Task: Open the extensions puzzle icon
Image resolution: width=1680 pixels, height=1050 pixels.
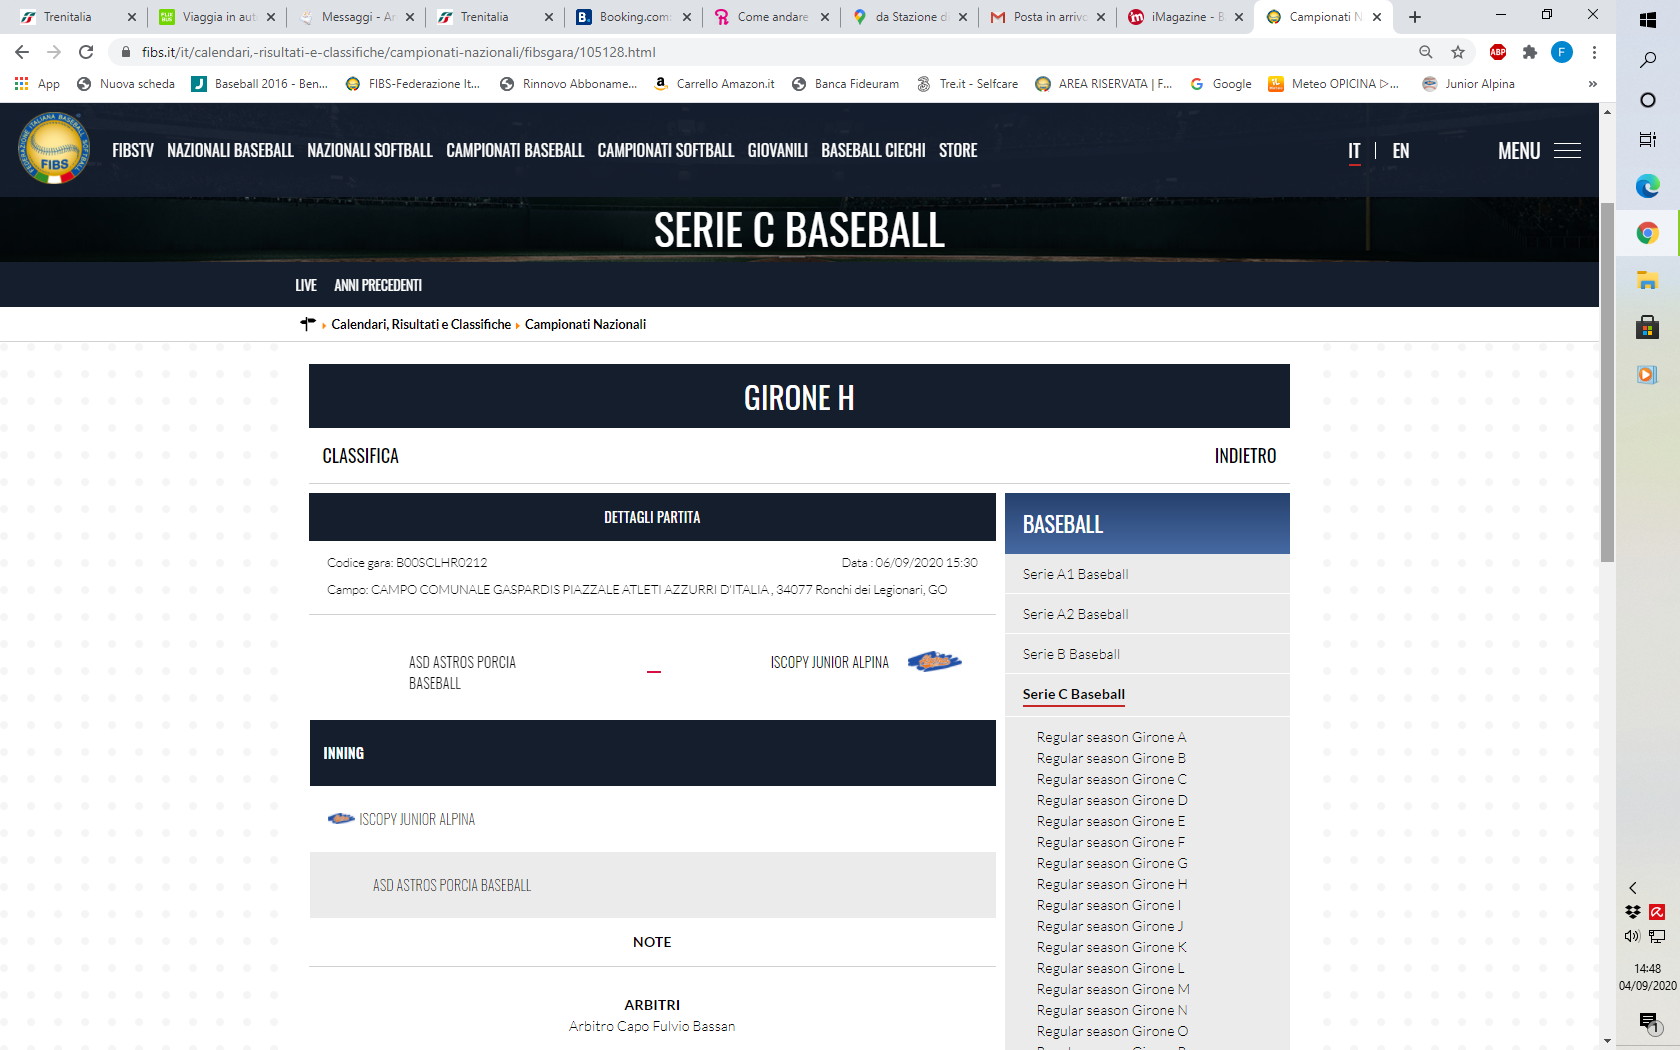Action: tap(1530, 52)
